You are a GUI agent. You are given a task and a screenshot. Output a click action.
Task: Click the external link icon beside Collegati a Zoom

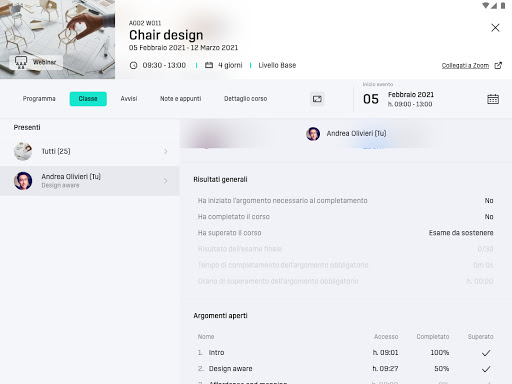[x=498, y=65]
